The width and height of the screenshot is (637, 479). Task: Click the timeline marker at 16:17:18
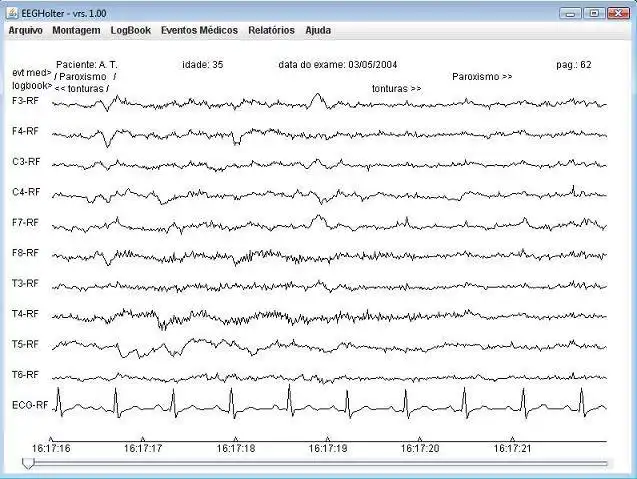(236, 439)
